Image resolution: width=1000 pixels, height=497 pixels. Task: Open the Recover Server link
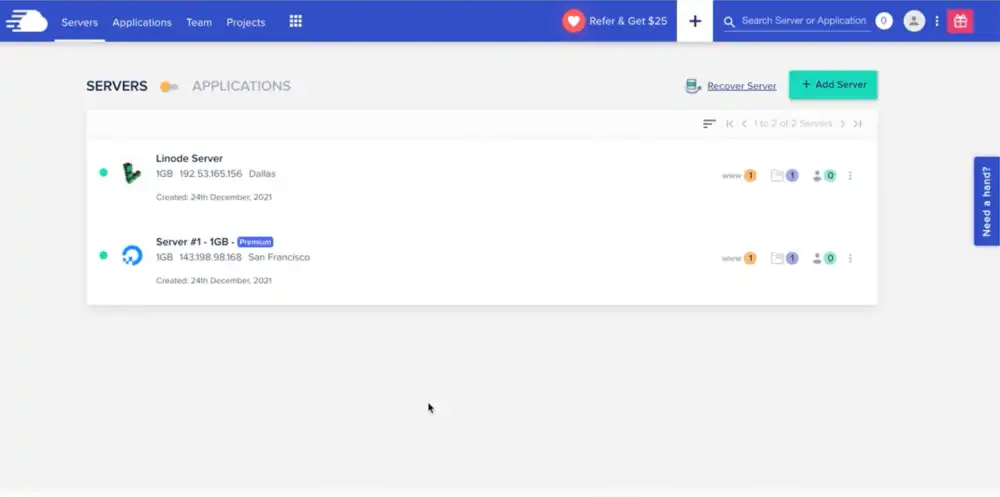click(742, 86)
